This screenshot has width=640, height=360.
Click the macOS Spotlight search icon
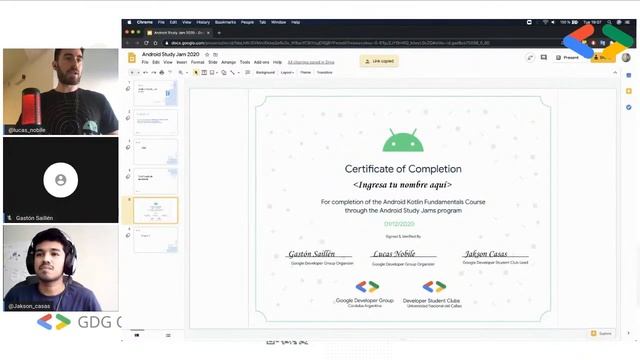pos(609,22)
